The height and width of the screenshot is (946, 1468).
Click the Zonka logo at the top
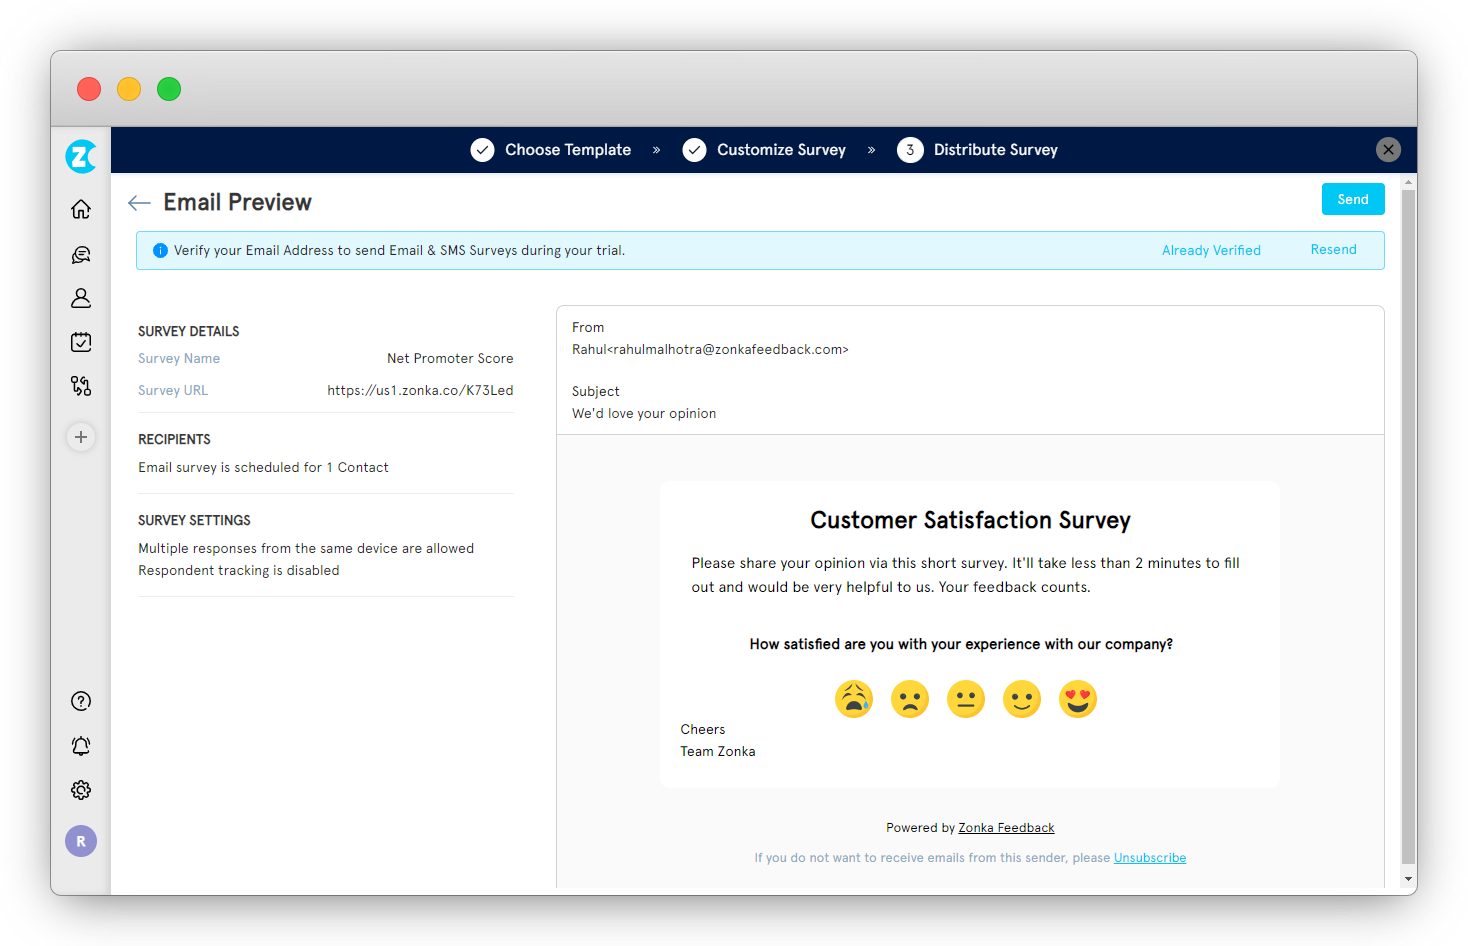(81, 156)
